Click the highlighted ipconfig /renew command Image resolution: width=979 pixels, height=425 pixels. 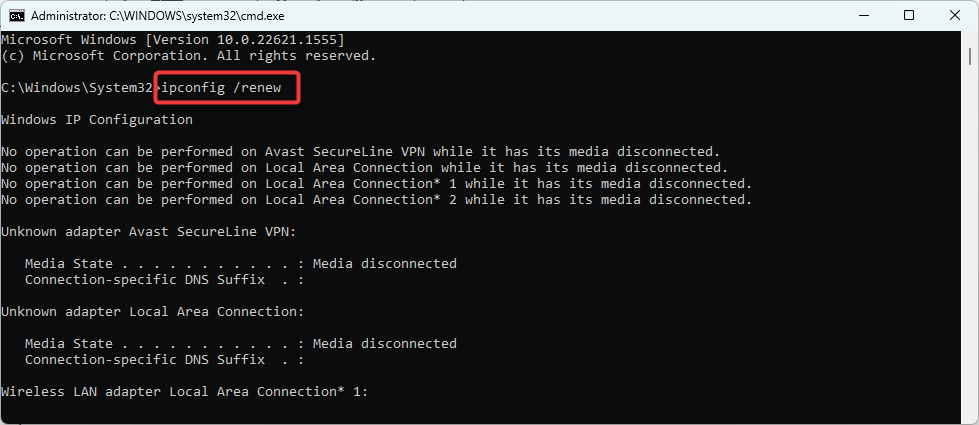228,89
